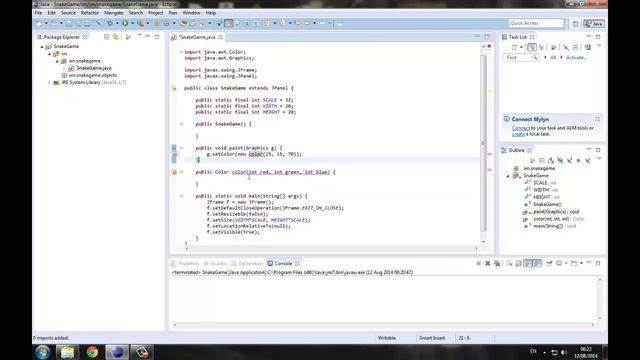Click New Task icon in Task List
The height and width of the screenshot is (360, 640).
pyautogui.click(x=514, y=47)
